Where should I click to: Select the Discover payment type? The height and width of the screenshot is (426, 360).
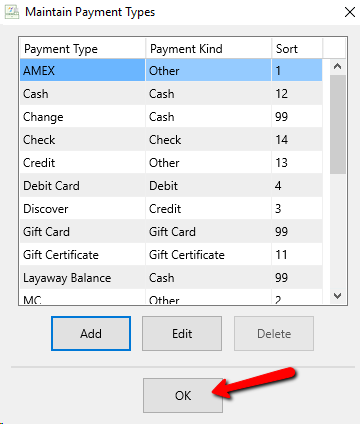tap(83, 209)
